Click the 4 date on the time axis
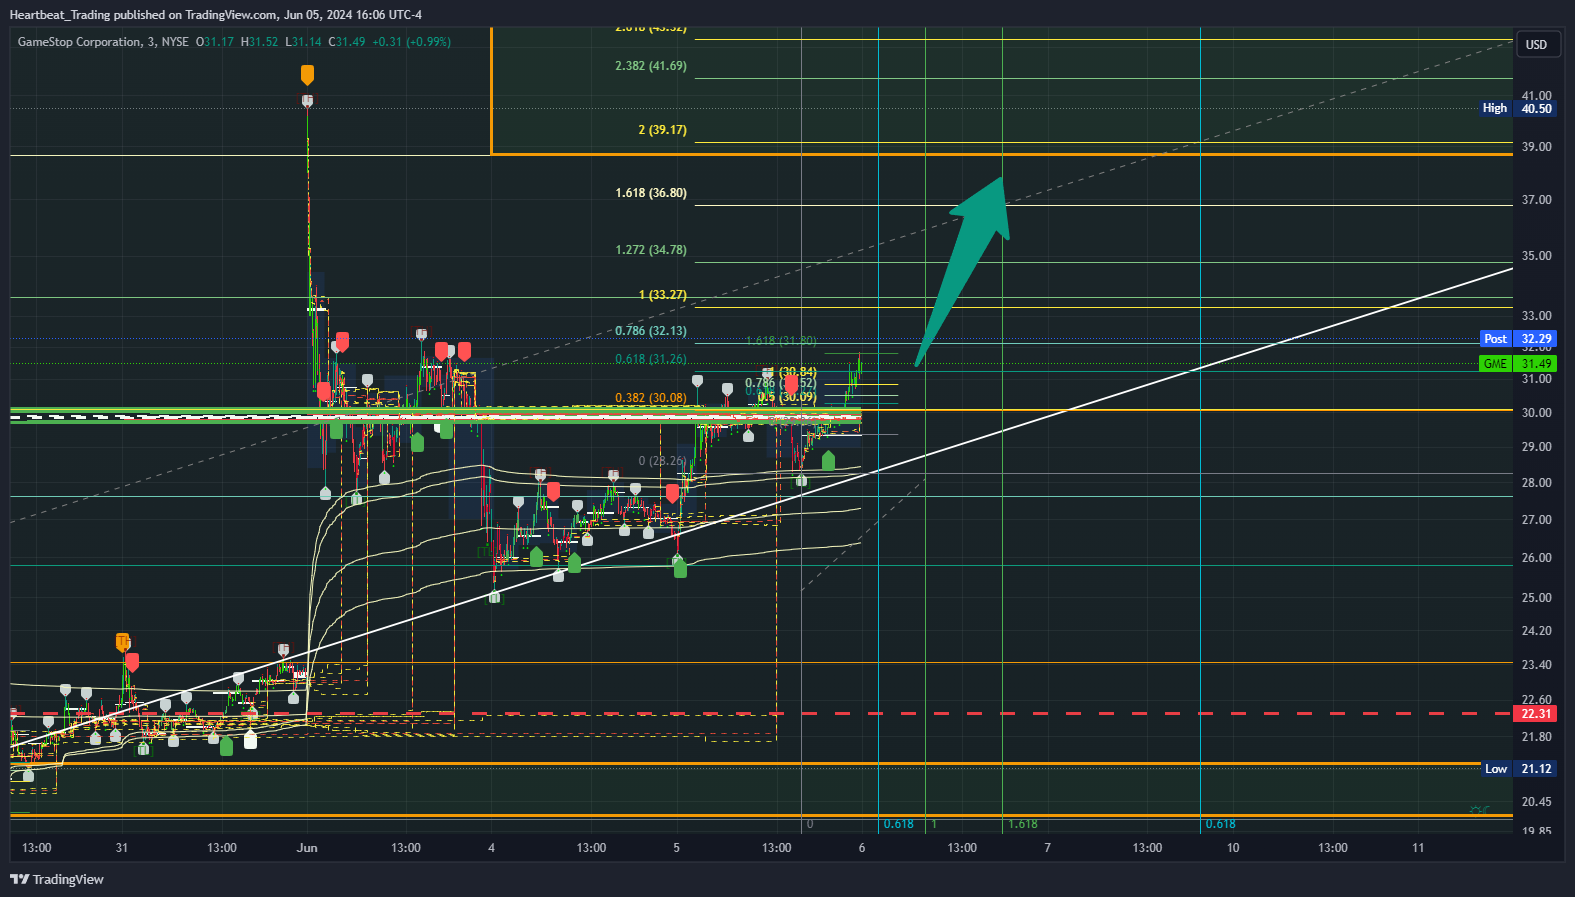This screenshot has width=1575, height=897. click(x=491, y=848)
